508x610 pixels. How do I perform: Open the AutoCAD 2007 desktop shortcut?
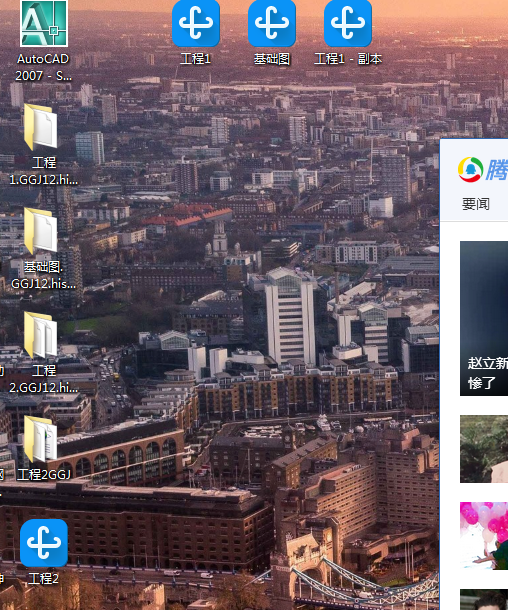coord(44,23)
